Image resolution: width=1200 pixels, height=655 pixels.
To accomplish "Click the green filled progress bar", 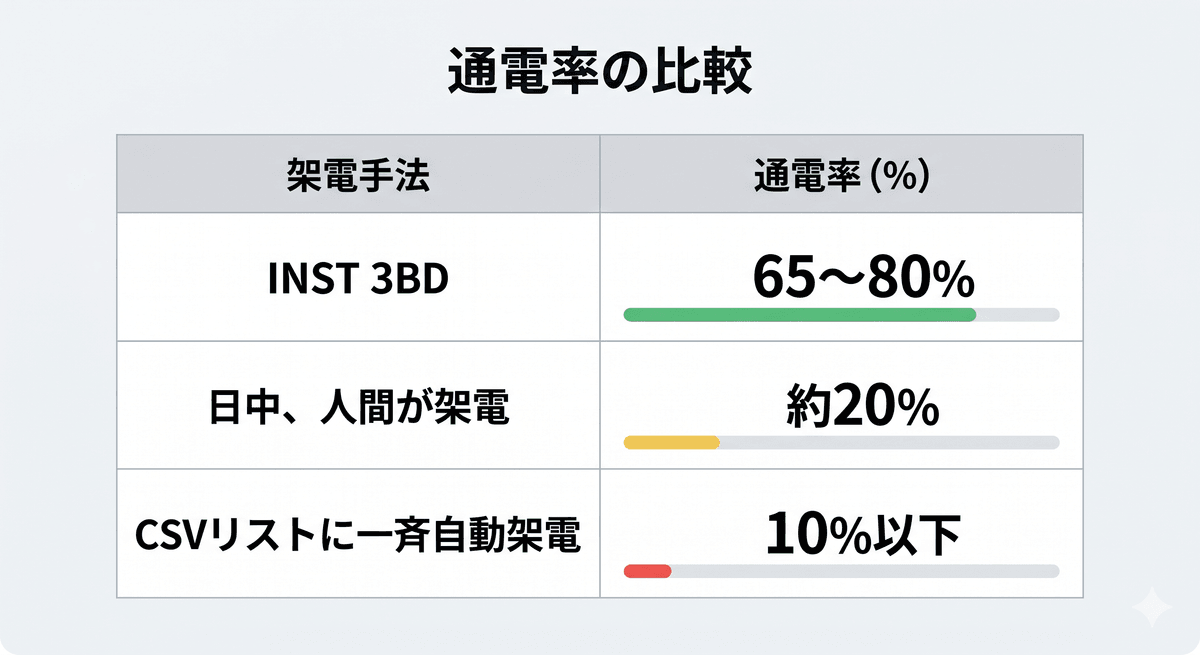I will point(799,315).
